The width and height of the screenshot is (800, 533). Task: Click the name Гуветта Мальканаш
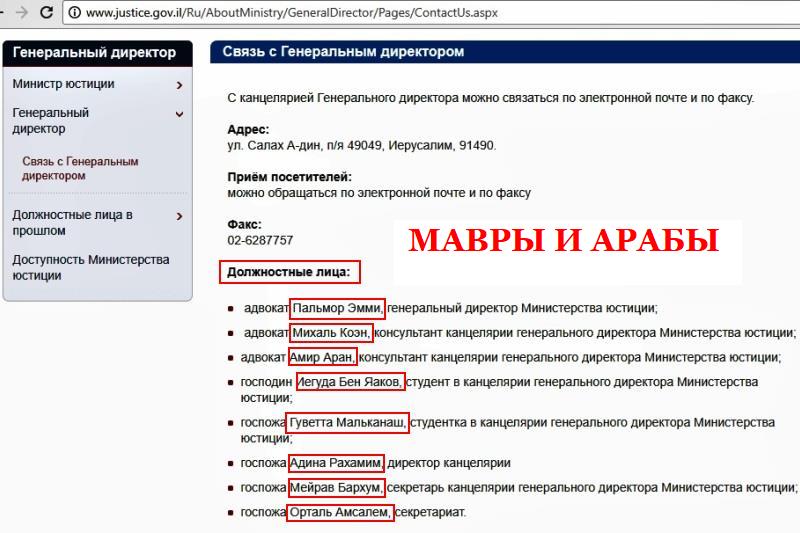pyautogui.click(x=347, y=422)
